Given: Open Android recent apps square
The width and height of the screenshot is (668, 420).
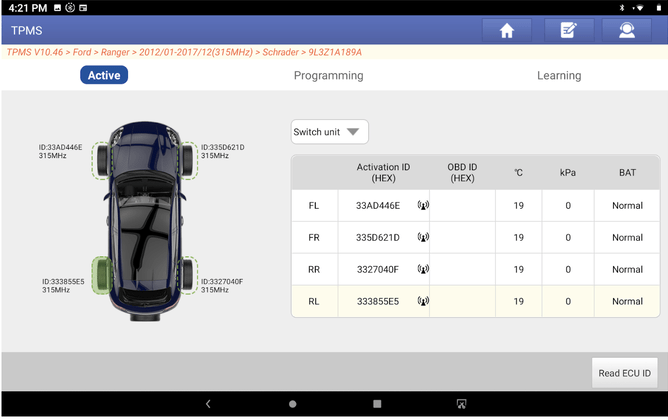Looking at the screenshot, I should 377,404.
